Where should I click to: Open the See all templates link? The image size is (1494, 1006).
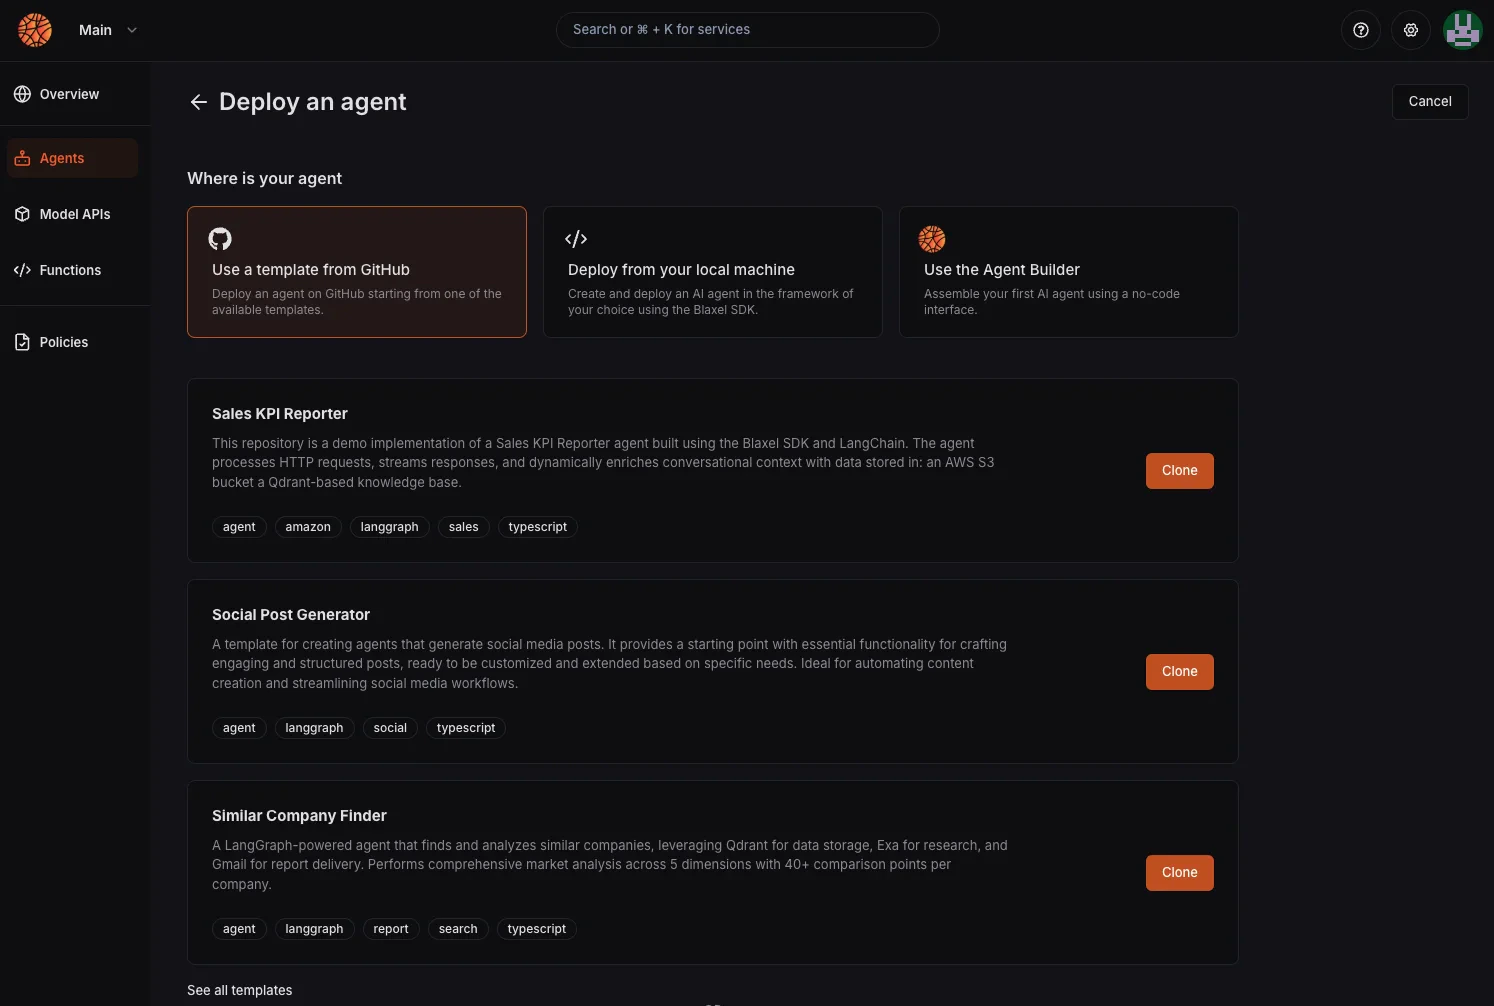coord(239,990)
